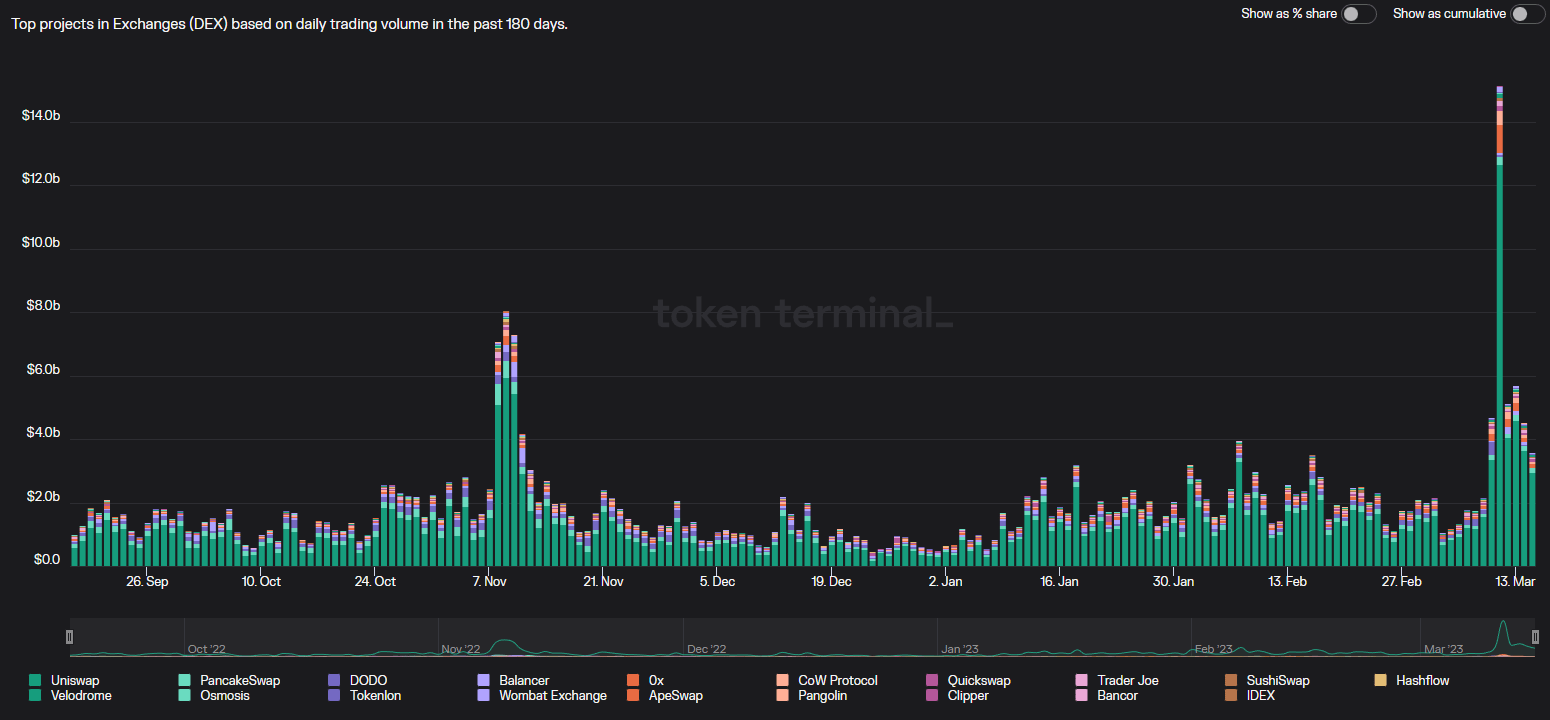Hide the Velodrome series via legend label
1550x720 pixels.
tap(81, 696)
